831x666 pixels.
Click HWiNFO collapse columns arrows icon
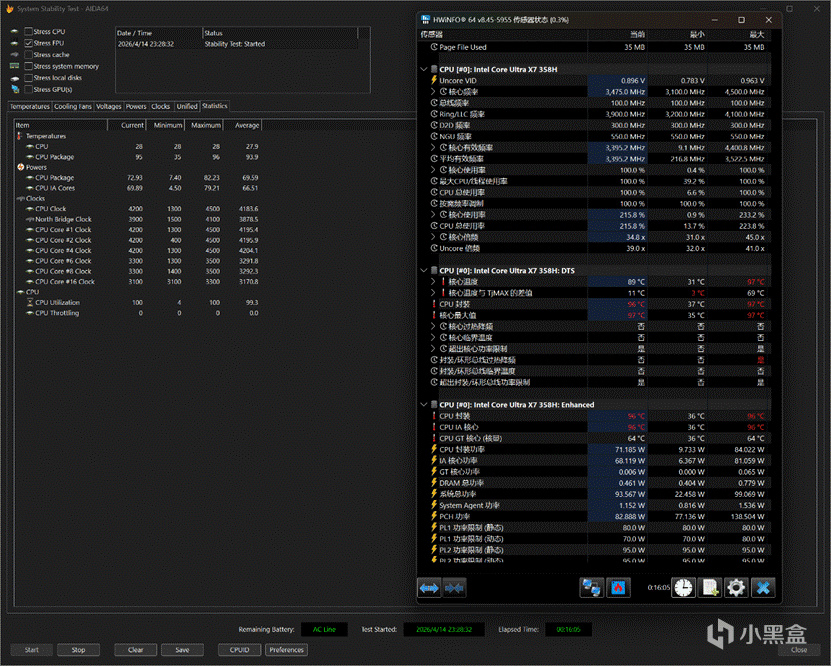pyautogui.click(x=454, y=588)
